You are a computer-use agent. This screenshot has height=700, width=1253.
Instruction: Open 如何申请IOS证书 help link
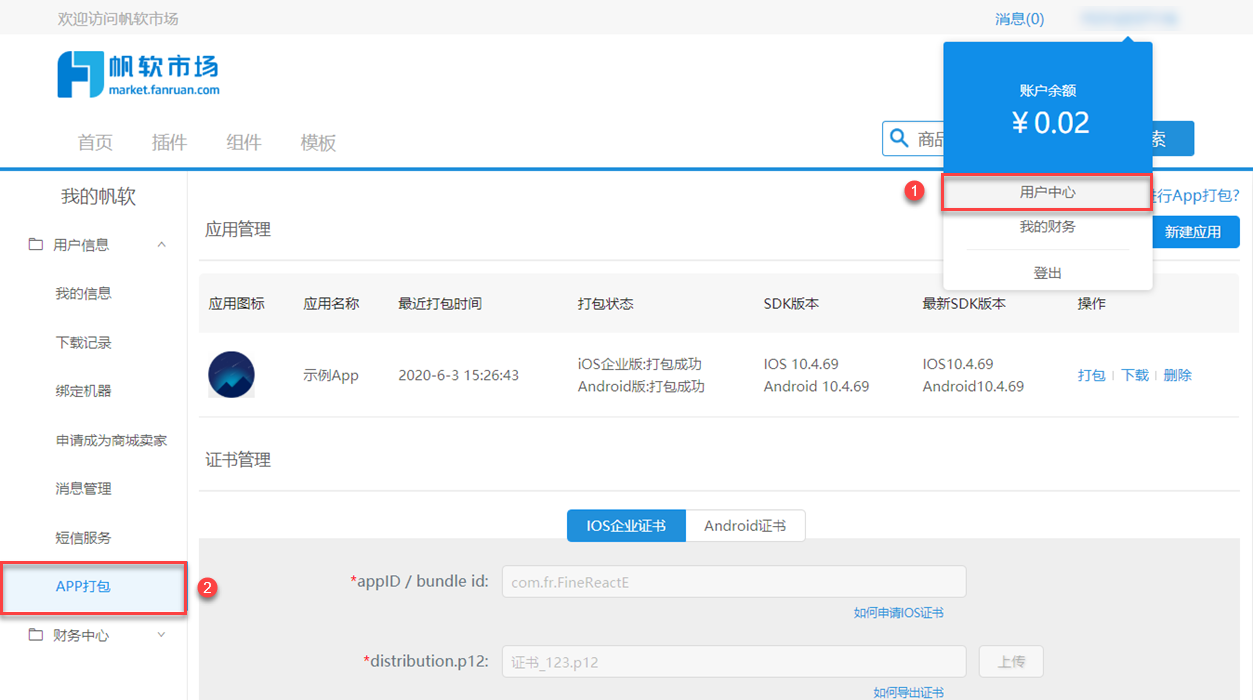[x=898, y=612]
